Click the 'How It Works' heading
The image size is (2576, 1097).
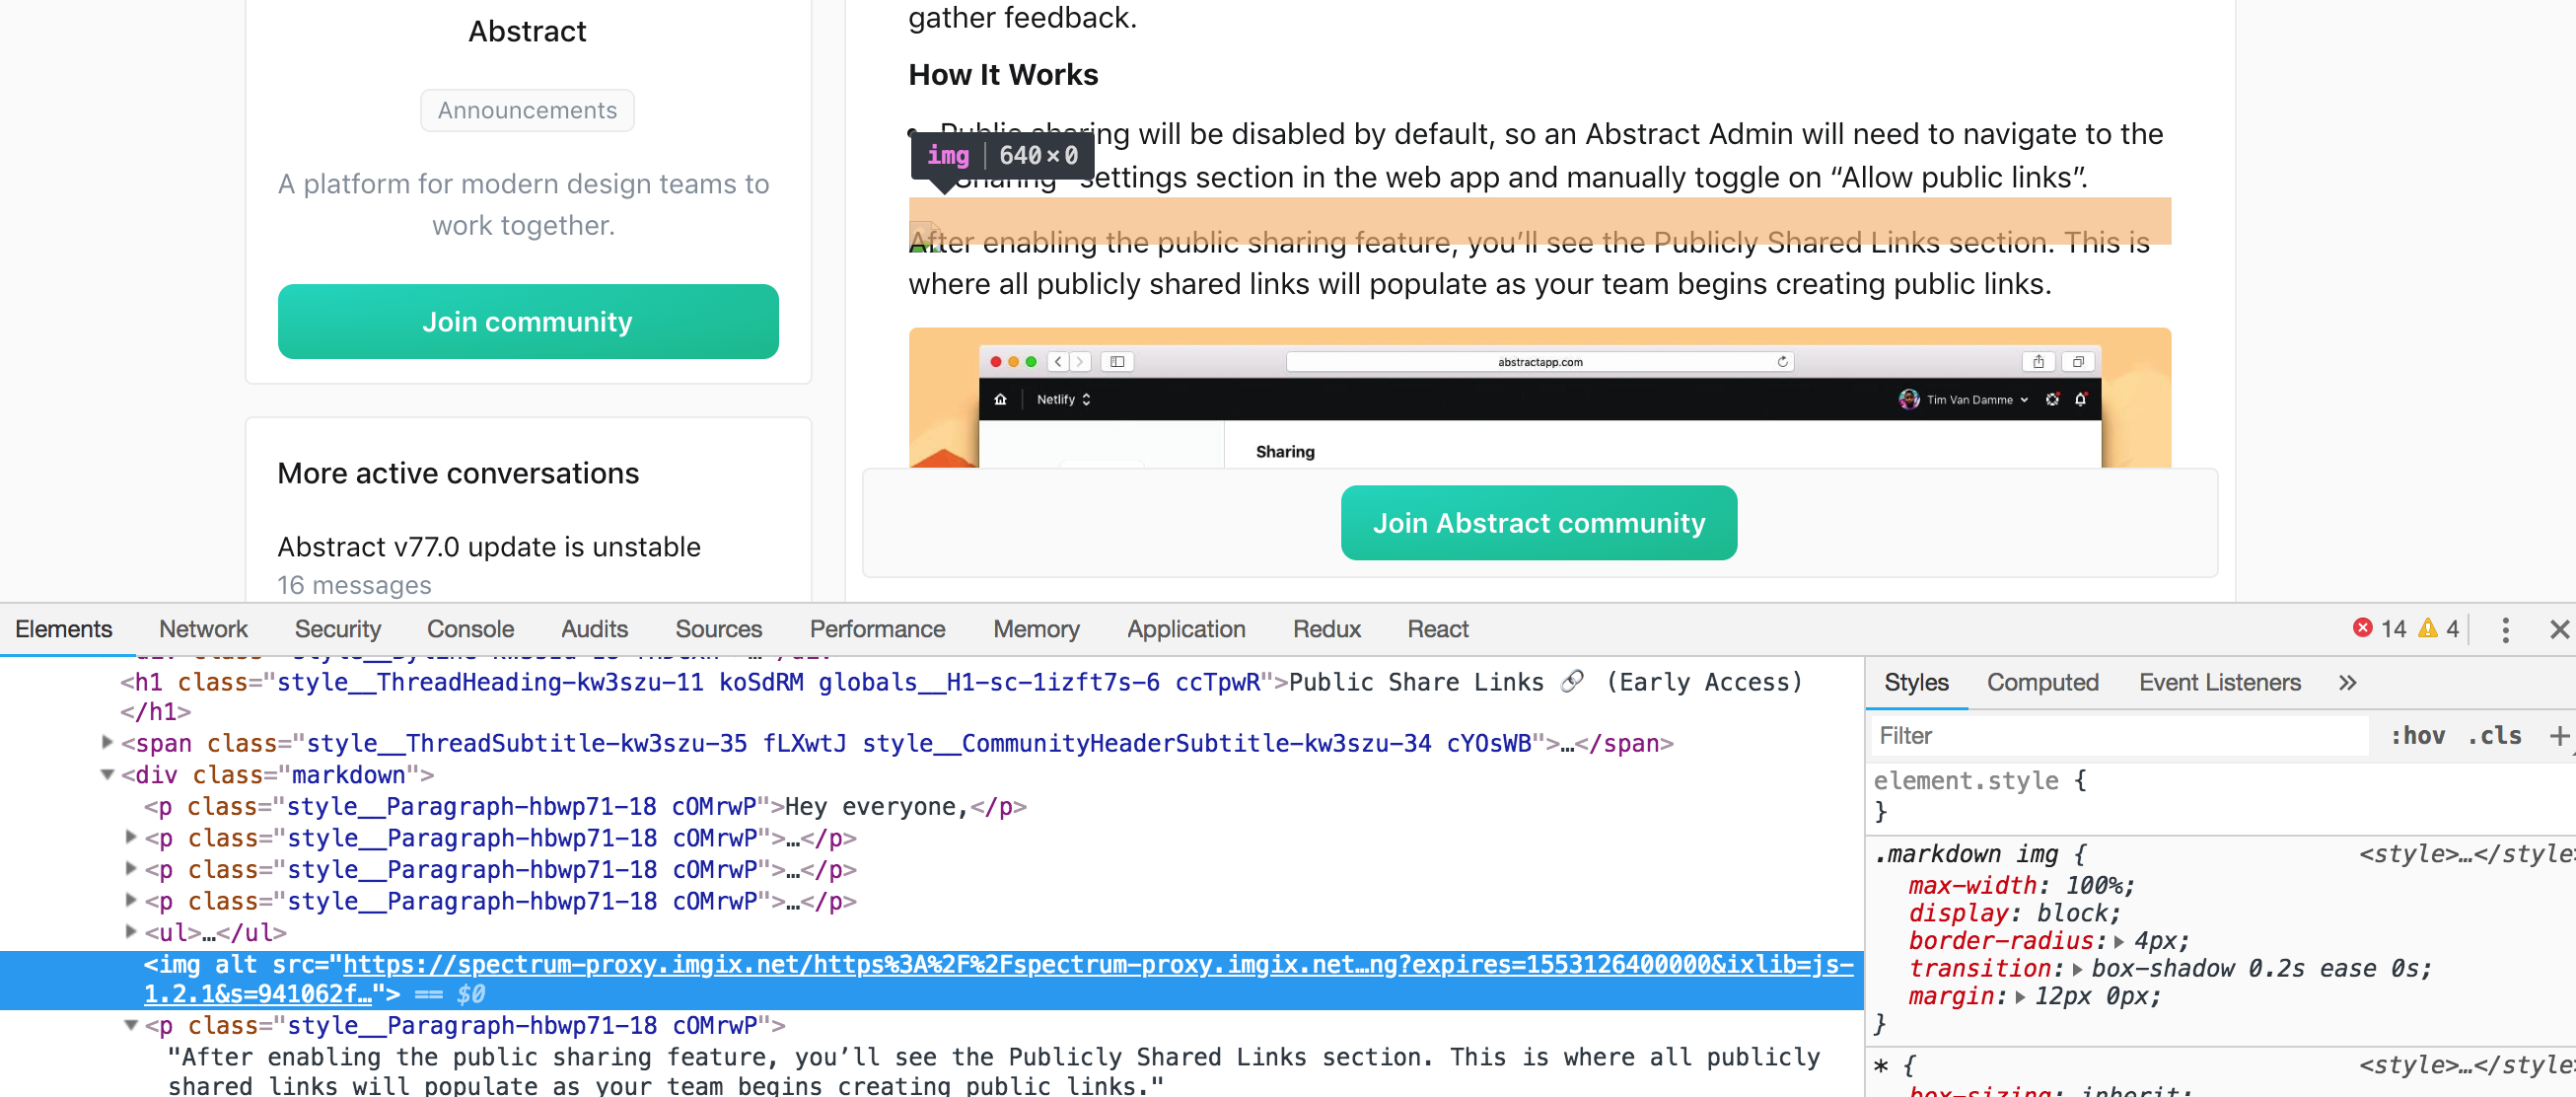1003,75
